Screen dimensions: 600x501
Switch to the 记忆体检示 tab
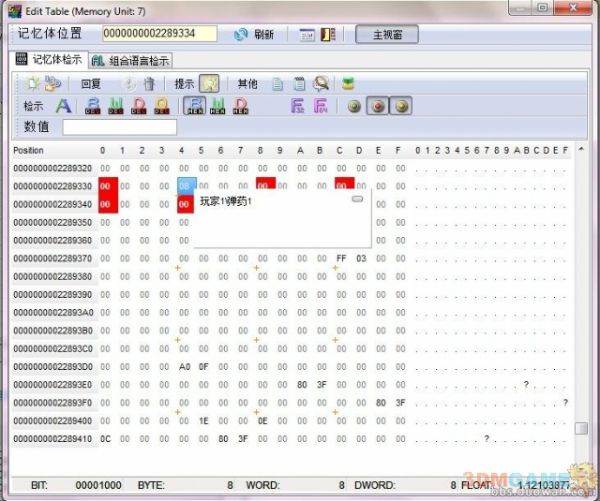coord(50,60)
